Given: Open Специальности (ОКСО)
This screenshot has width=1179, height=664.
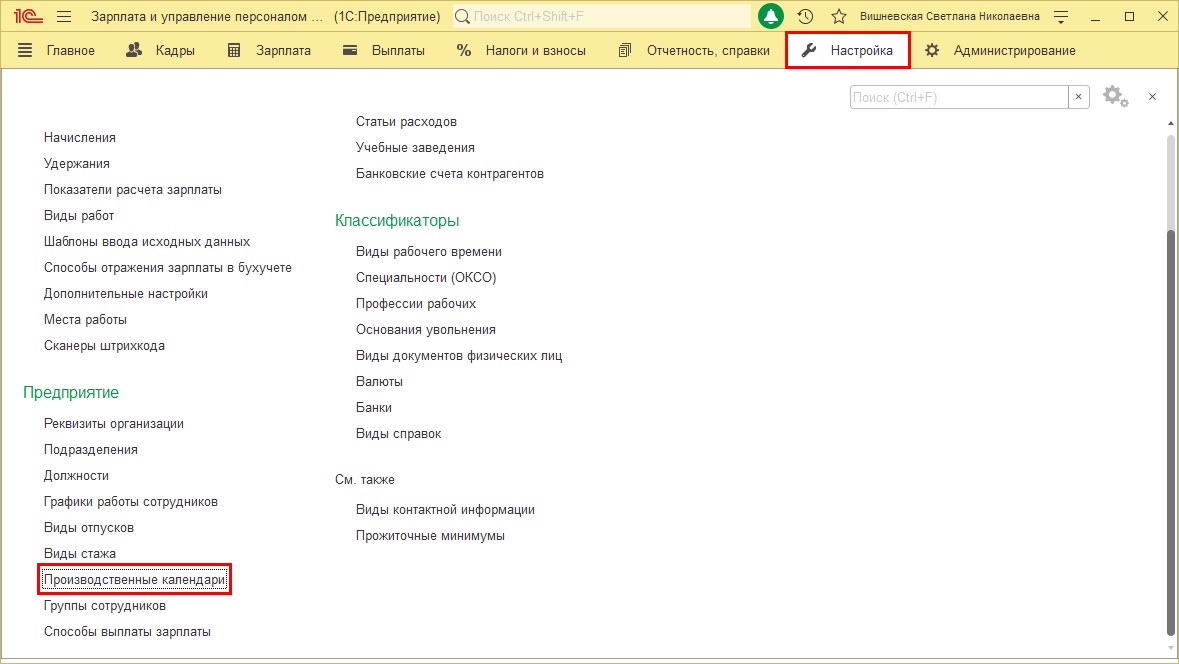Looking at the screenshot, I should (426, 277).
